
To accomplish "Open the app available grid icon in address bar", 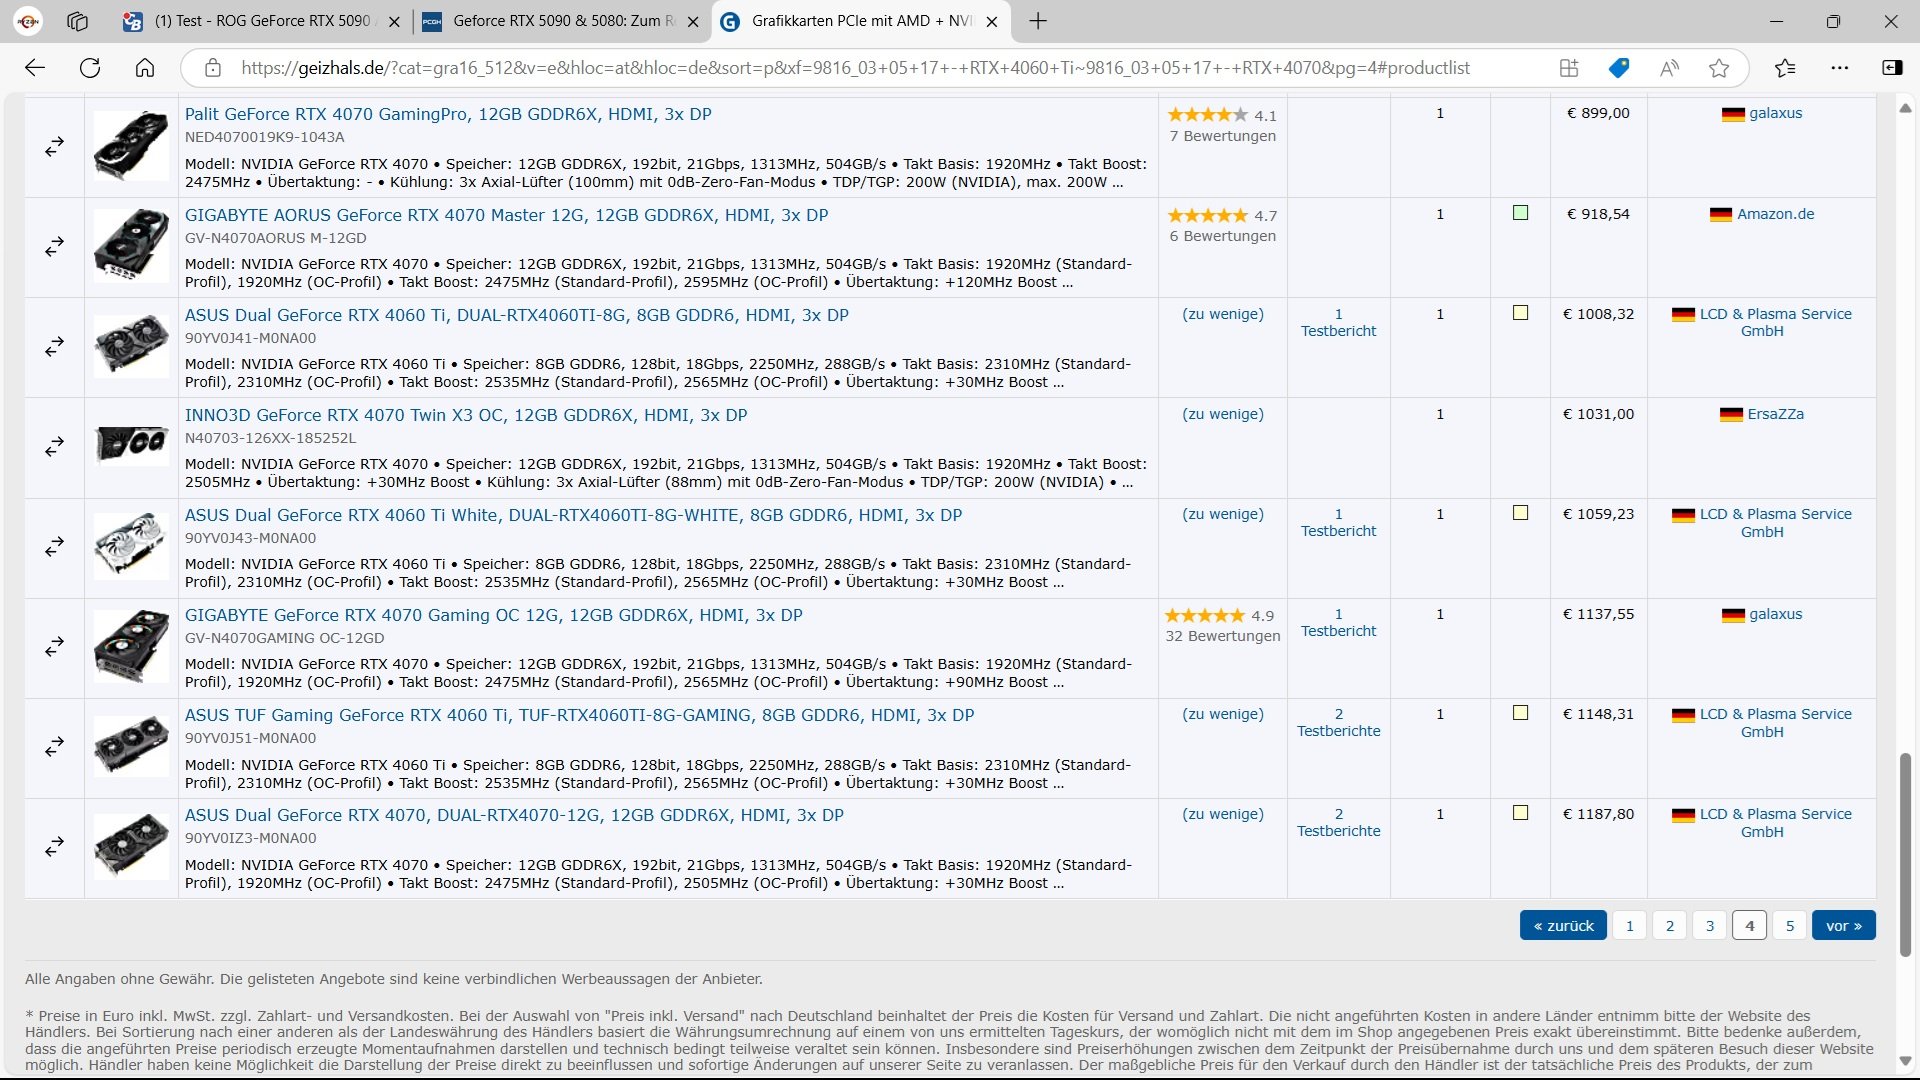I will [x=1569, y=68].
